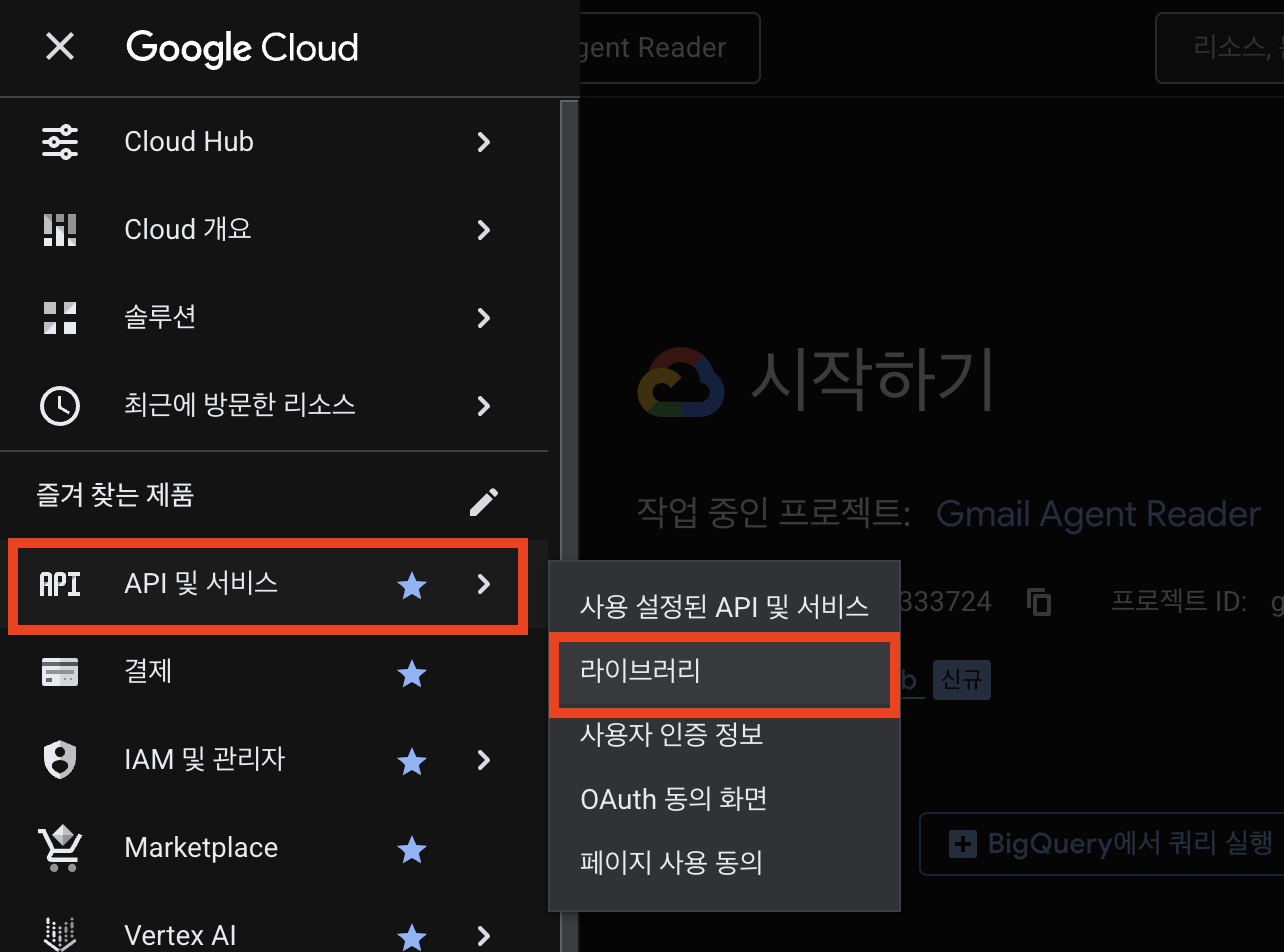Expand the Cloud Hub submenu chevron
Viewport: 1284px width, 952px height.
(484, 142)
